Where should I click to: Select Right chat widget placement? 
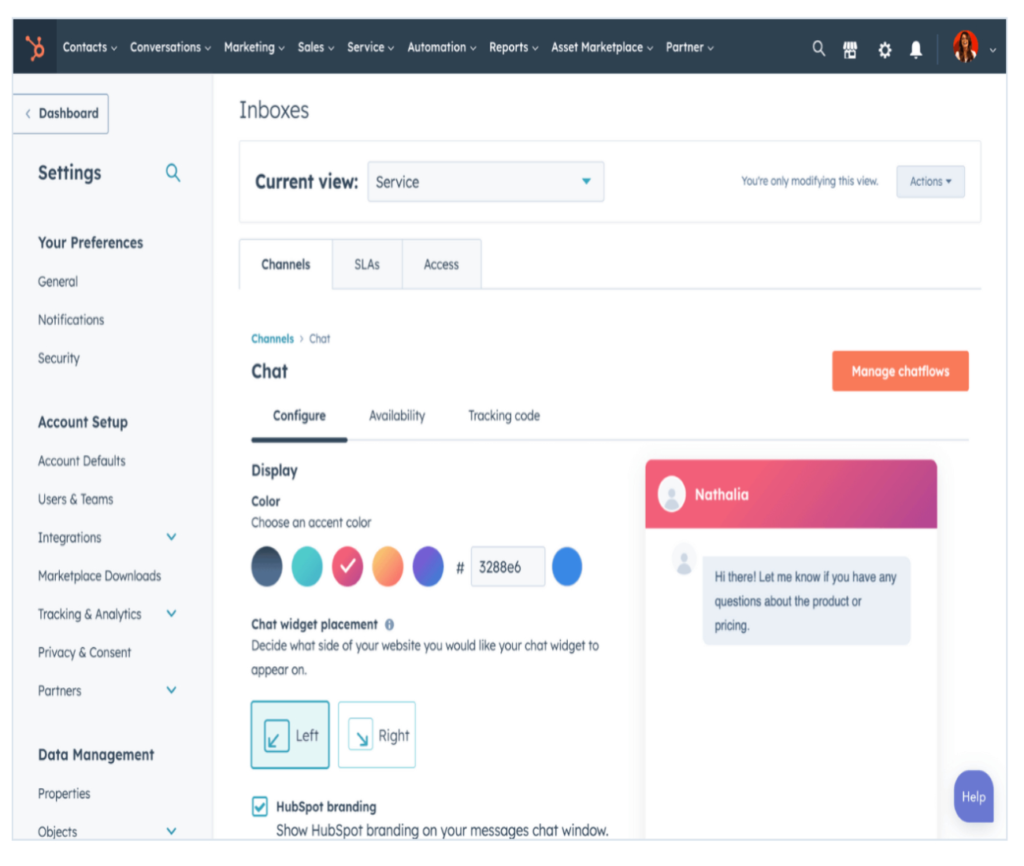click(377, 735)
